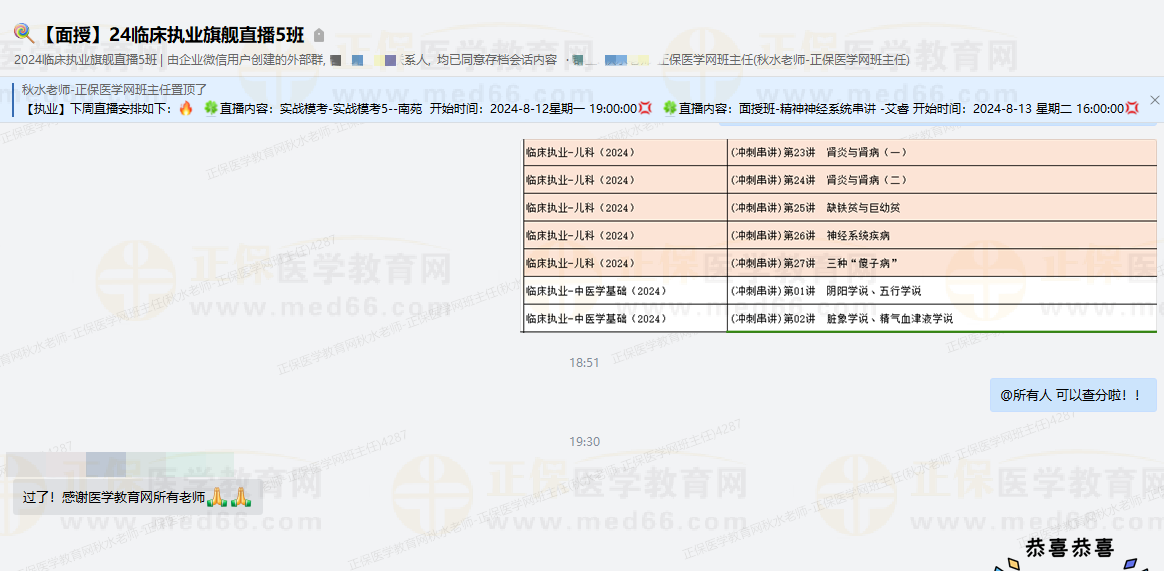Click the blurred sender name above 过了 message
Viewport: 1164px width, 571px height.
[x=80, y=464]
